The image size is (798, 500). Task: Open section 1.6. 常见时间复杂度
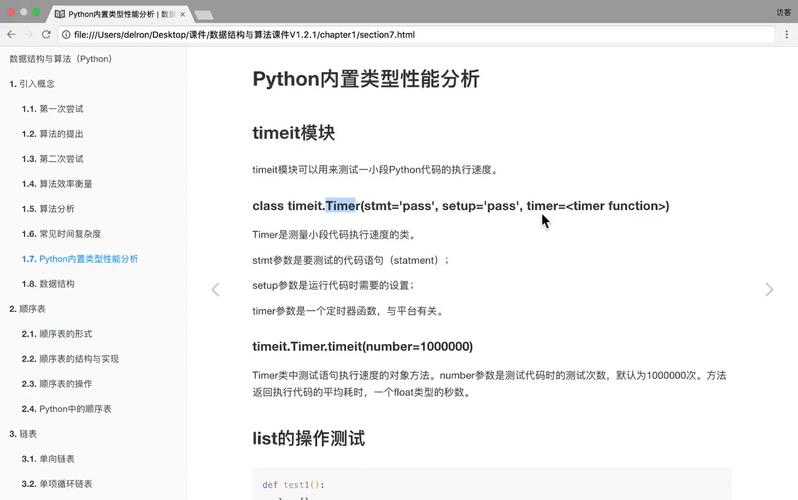(x=62, y=234)
